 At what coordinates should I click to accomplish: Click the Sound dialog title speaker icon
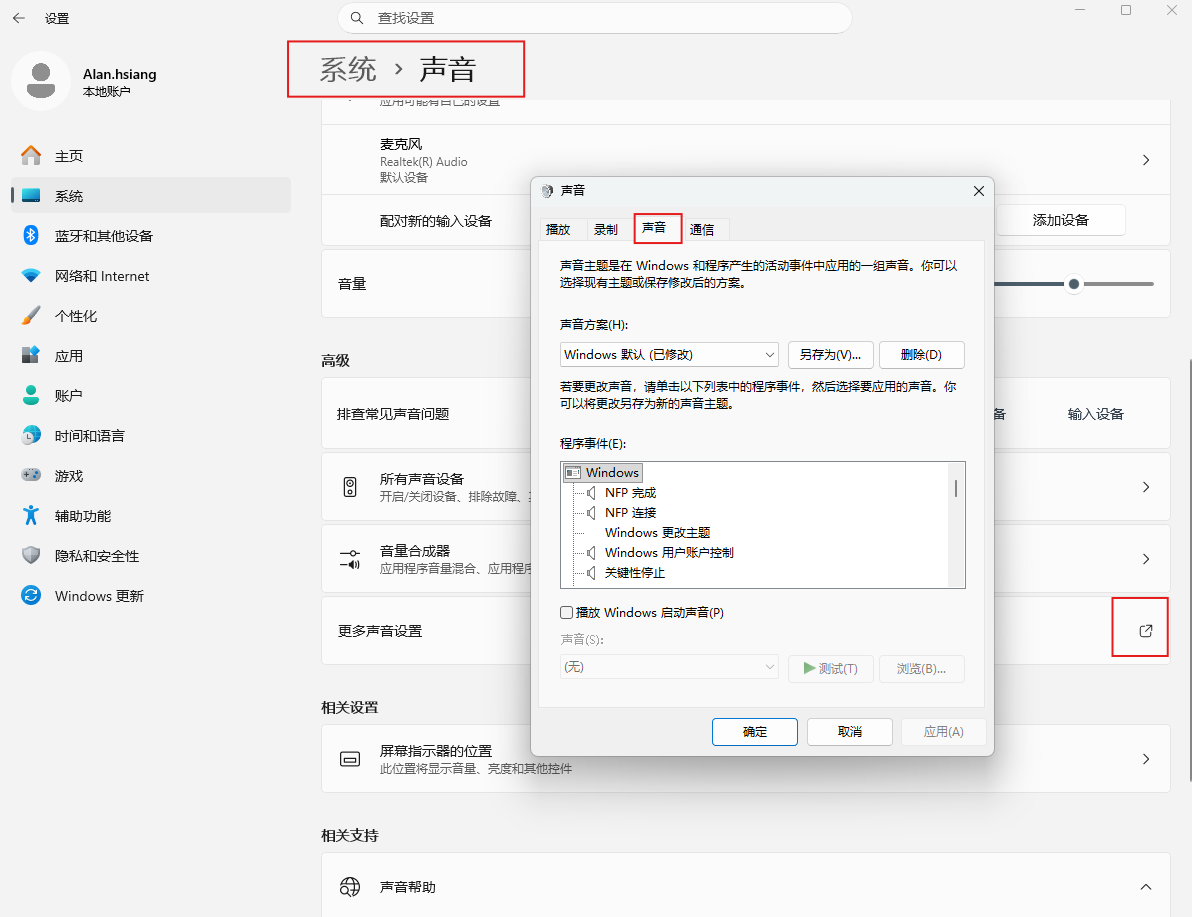point(547,191)
